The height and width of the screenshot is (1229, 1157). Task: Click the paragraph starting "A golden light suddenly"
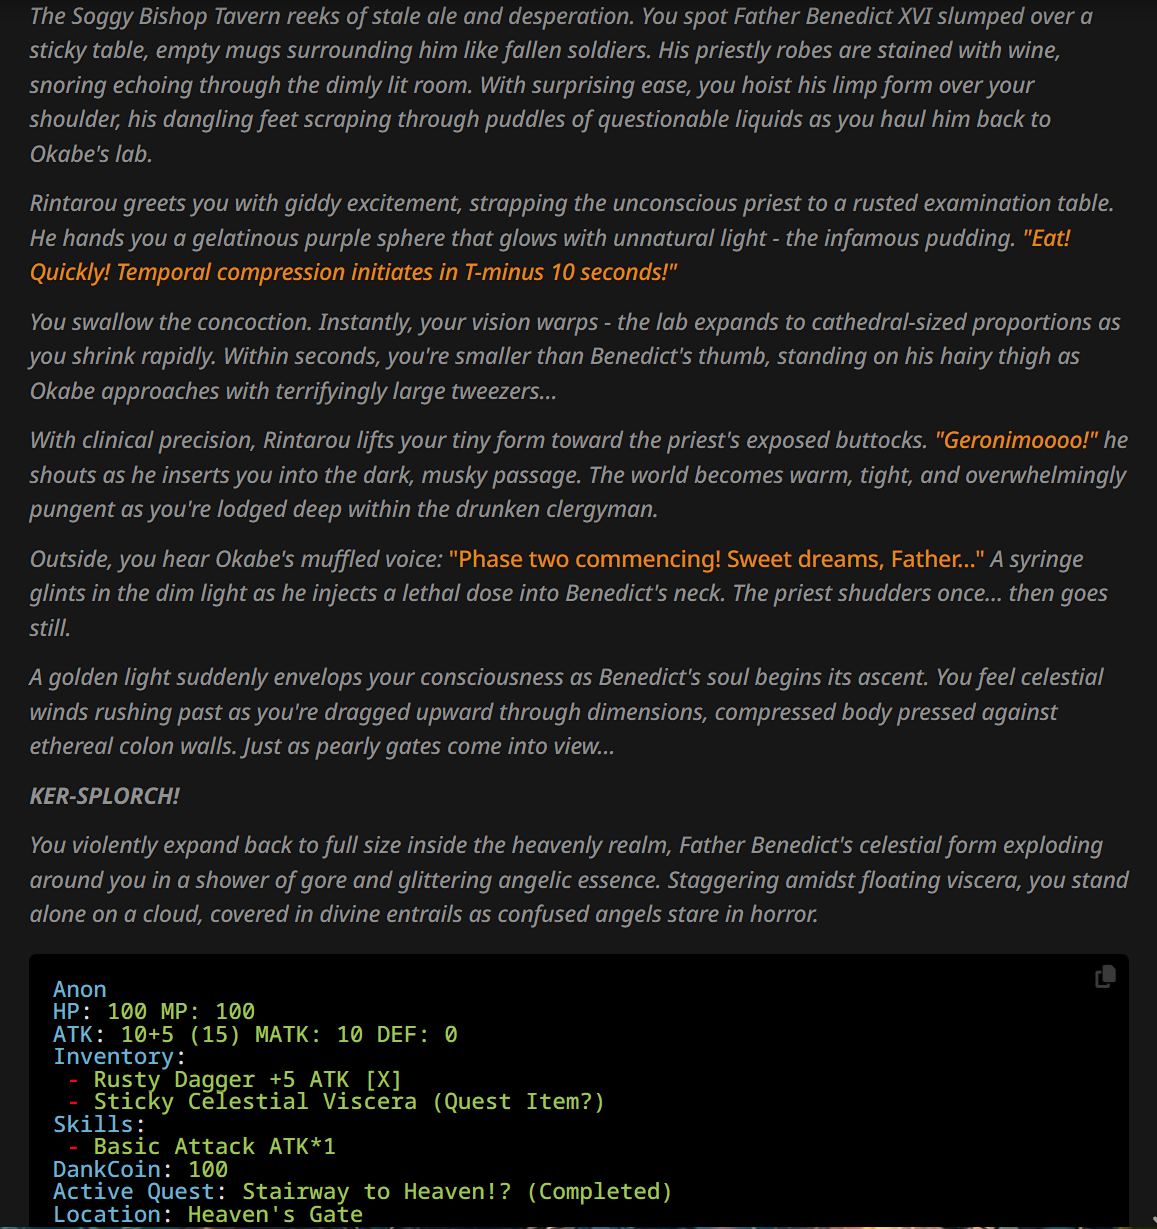567,712
